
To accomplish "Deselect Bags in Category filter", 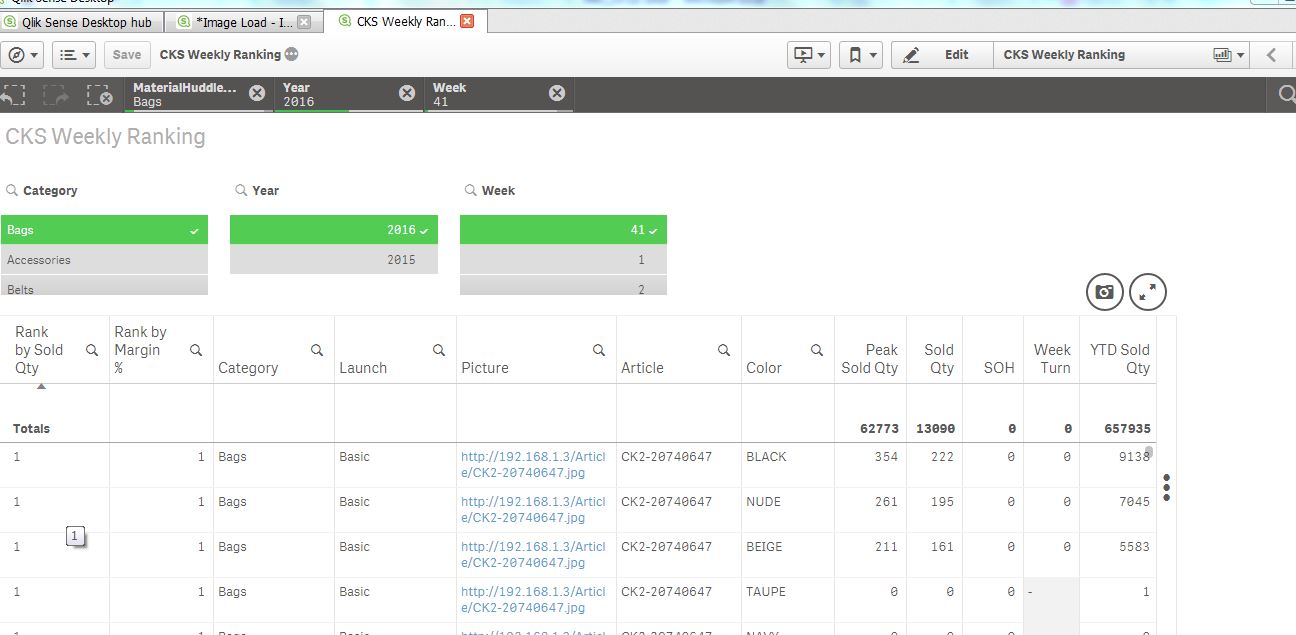I will (104, 230).
